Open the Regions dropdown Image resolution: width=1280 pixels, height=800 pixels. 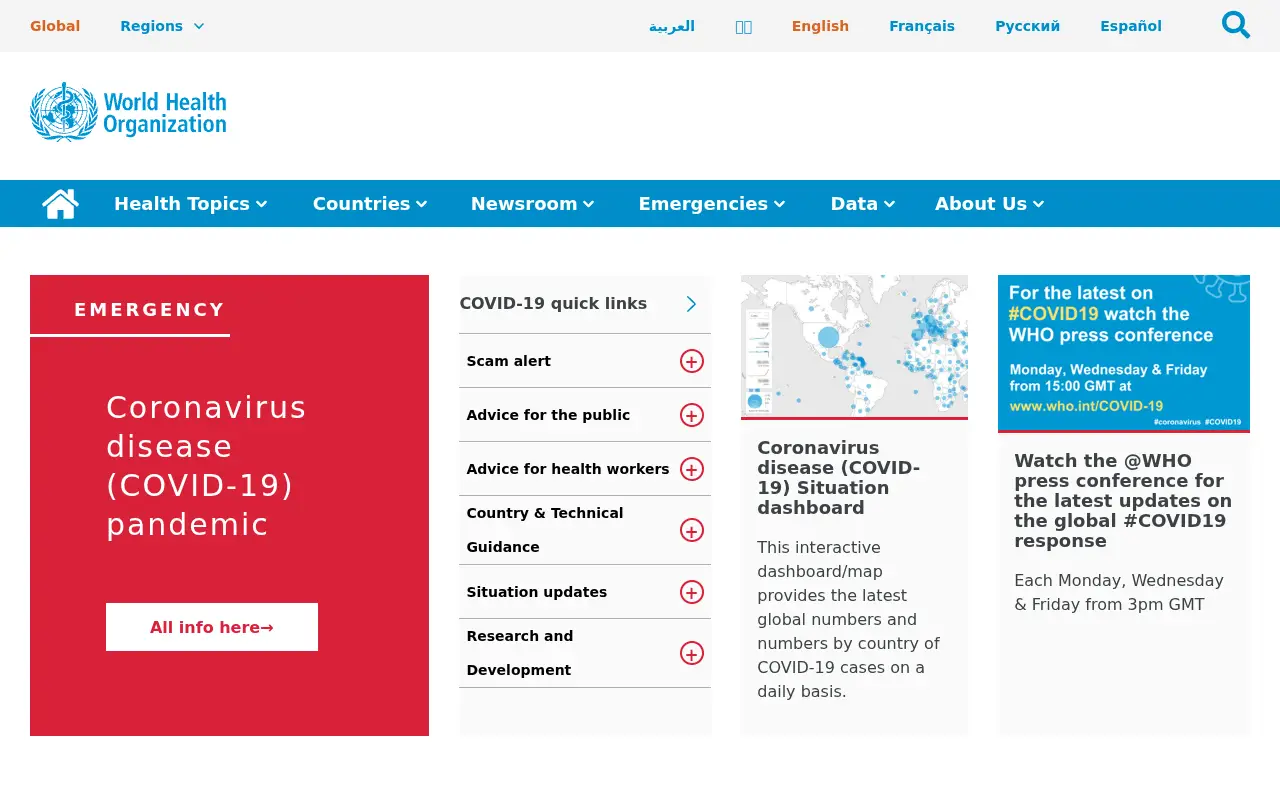pos(162,26)
